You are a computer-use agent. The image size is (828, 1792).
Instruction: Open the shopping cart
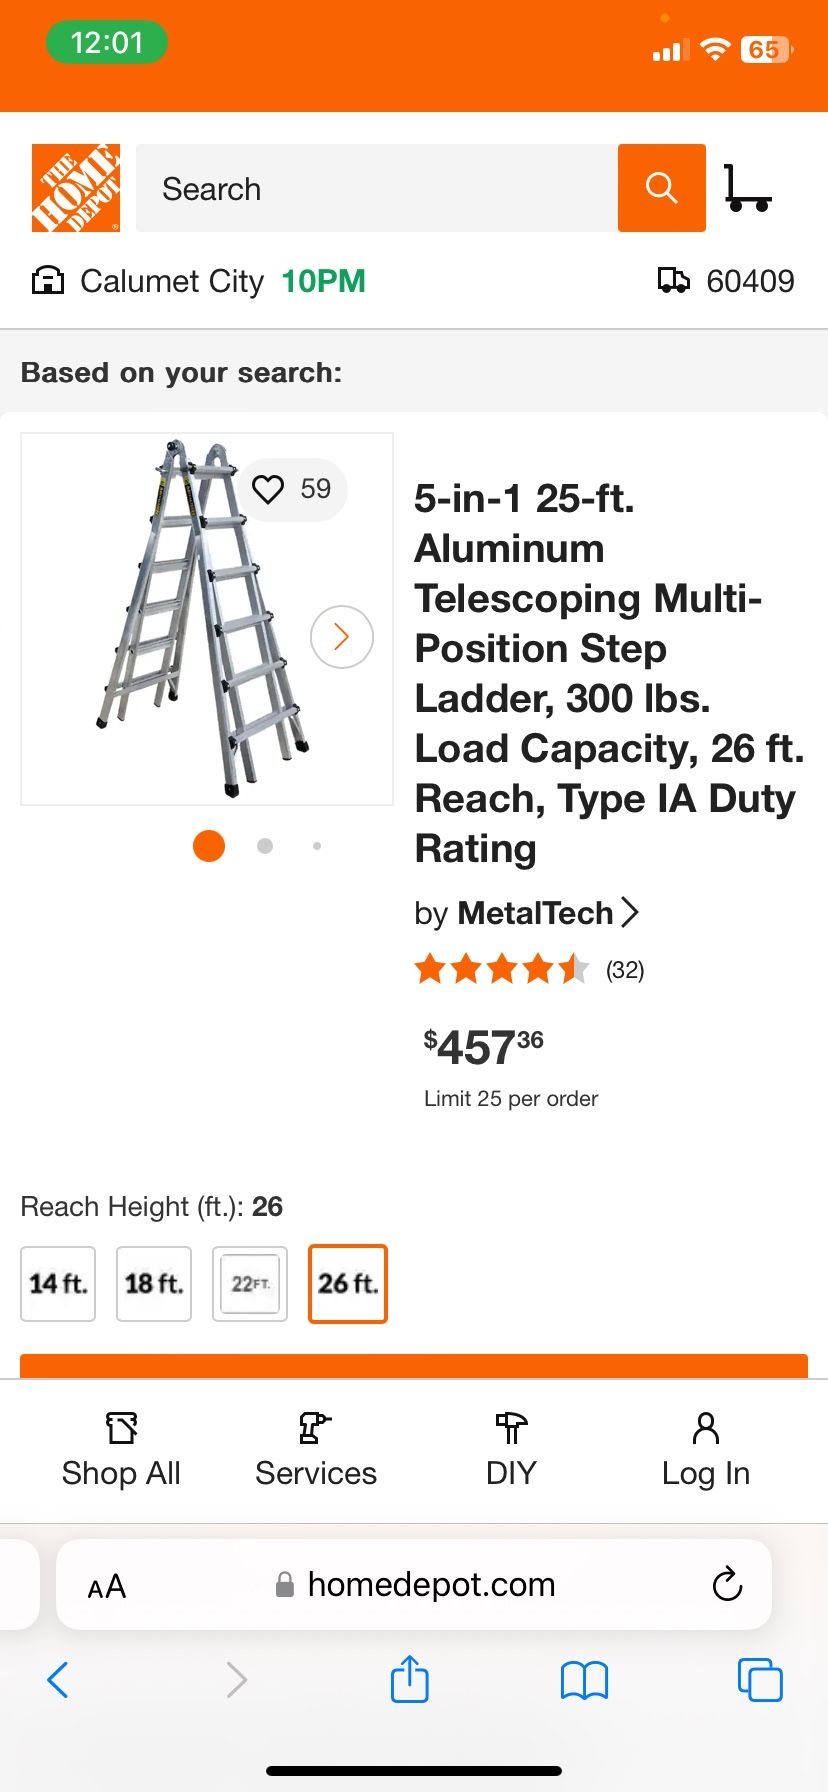748,188
